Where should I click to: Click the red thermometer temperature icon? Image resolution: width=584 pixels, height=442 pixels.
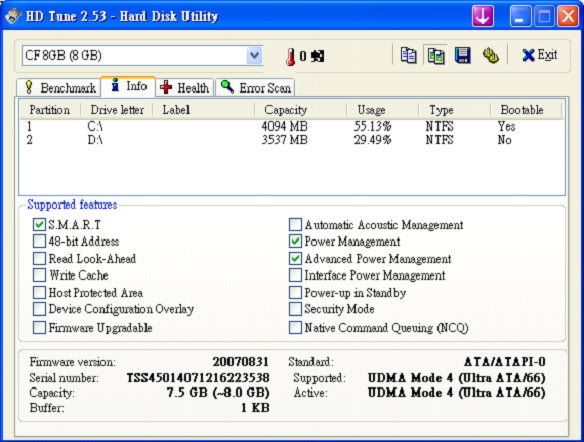coord(291,57)
